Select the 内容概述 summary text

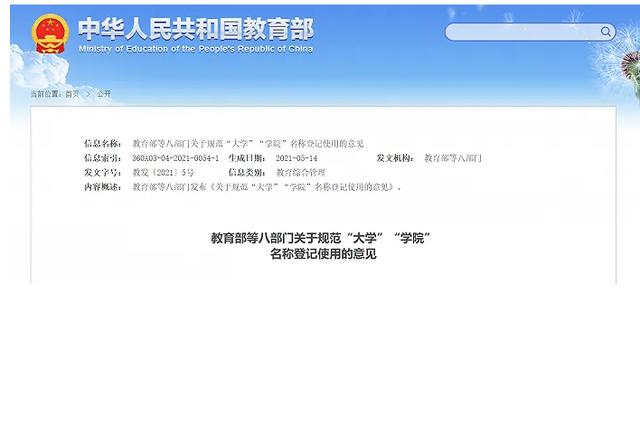pos(267,187)
